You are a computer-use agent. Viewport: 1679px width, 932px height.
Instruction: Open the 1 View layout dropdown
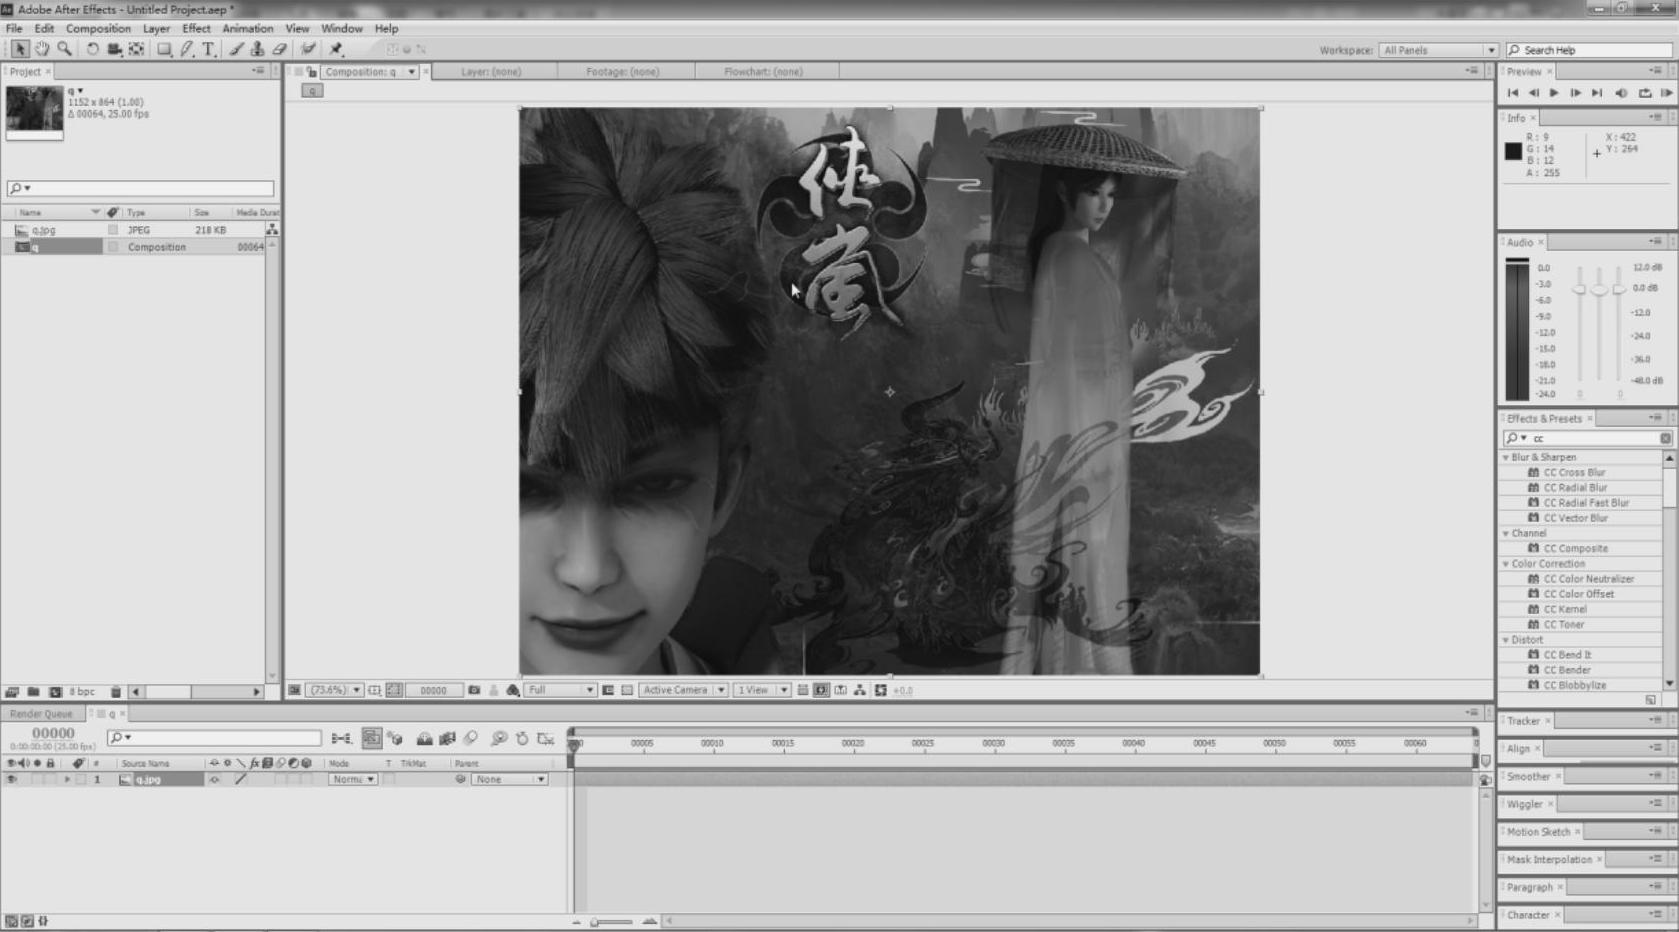(x=761, y=690)
